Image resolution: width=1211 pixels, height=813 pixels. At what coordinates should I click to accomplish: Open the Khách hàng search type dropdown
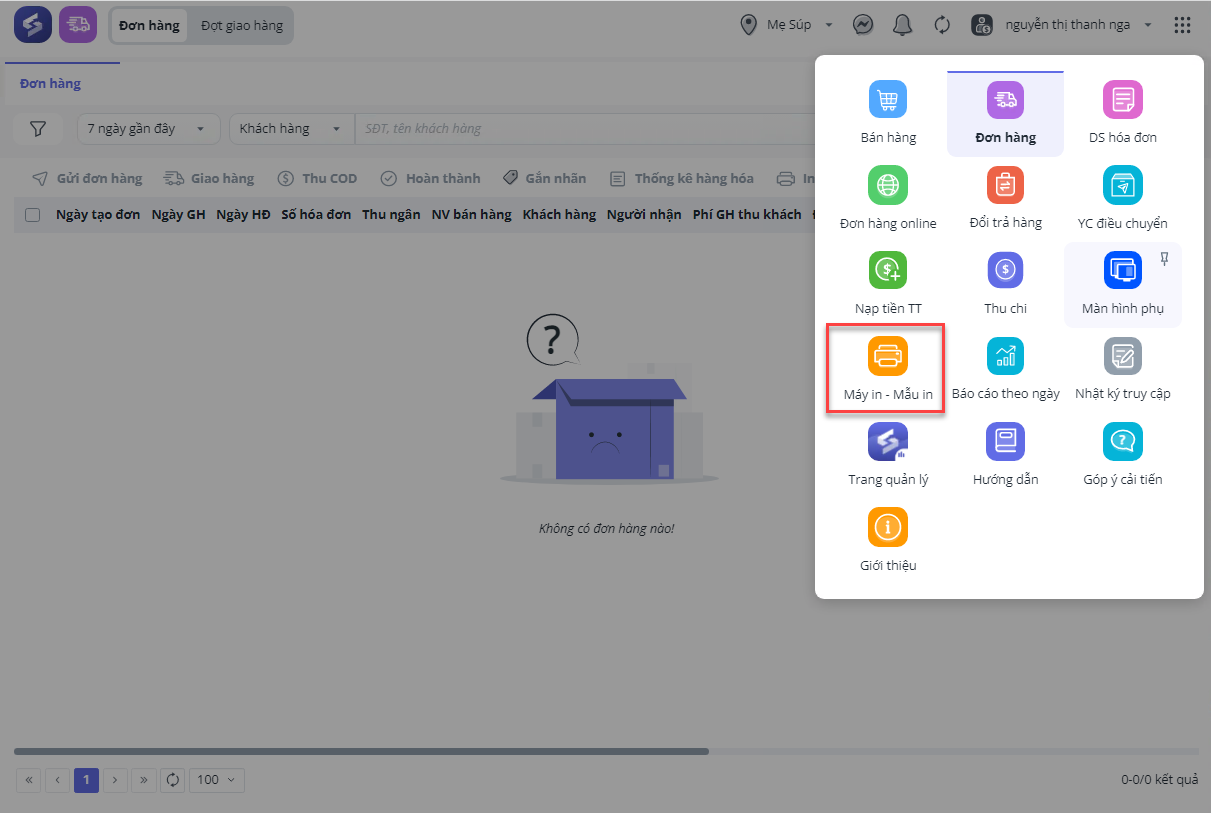pyautogui.click(x=292, y=128)
